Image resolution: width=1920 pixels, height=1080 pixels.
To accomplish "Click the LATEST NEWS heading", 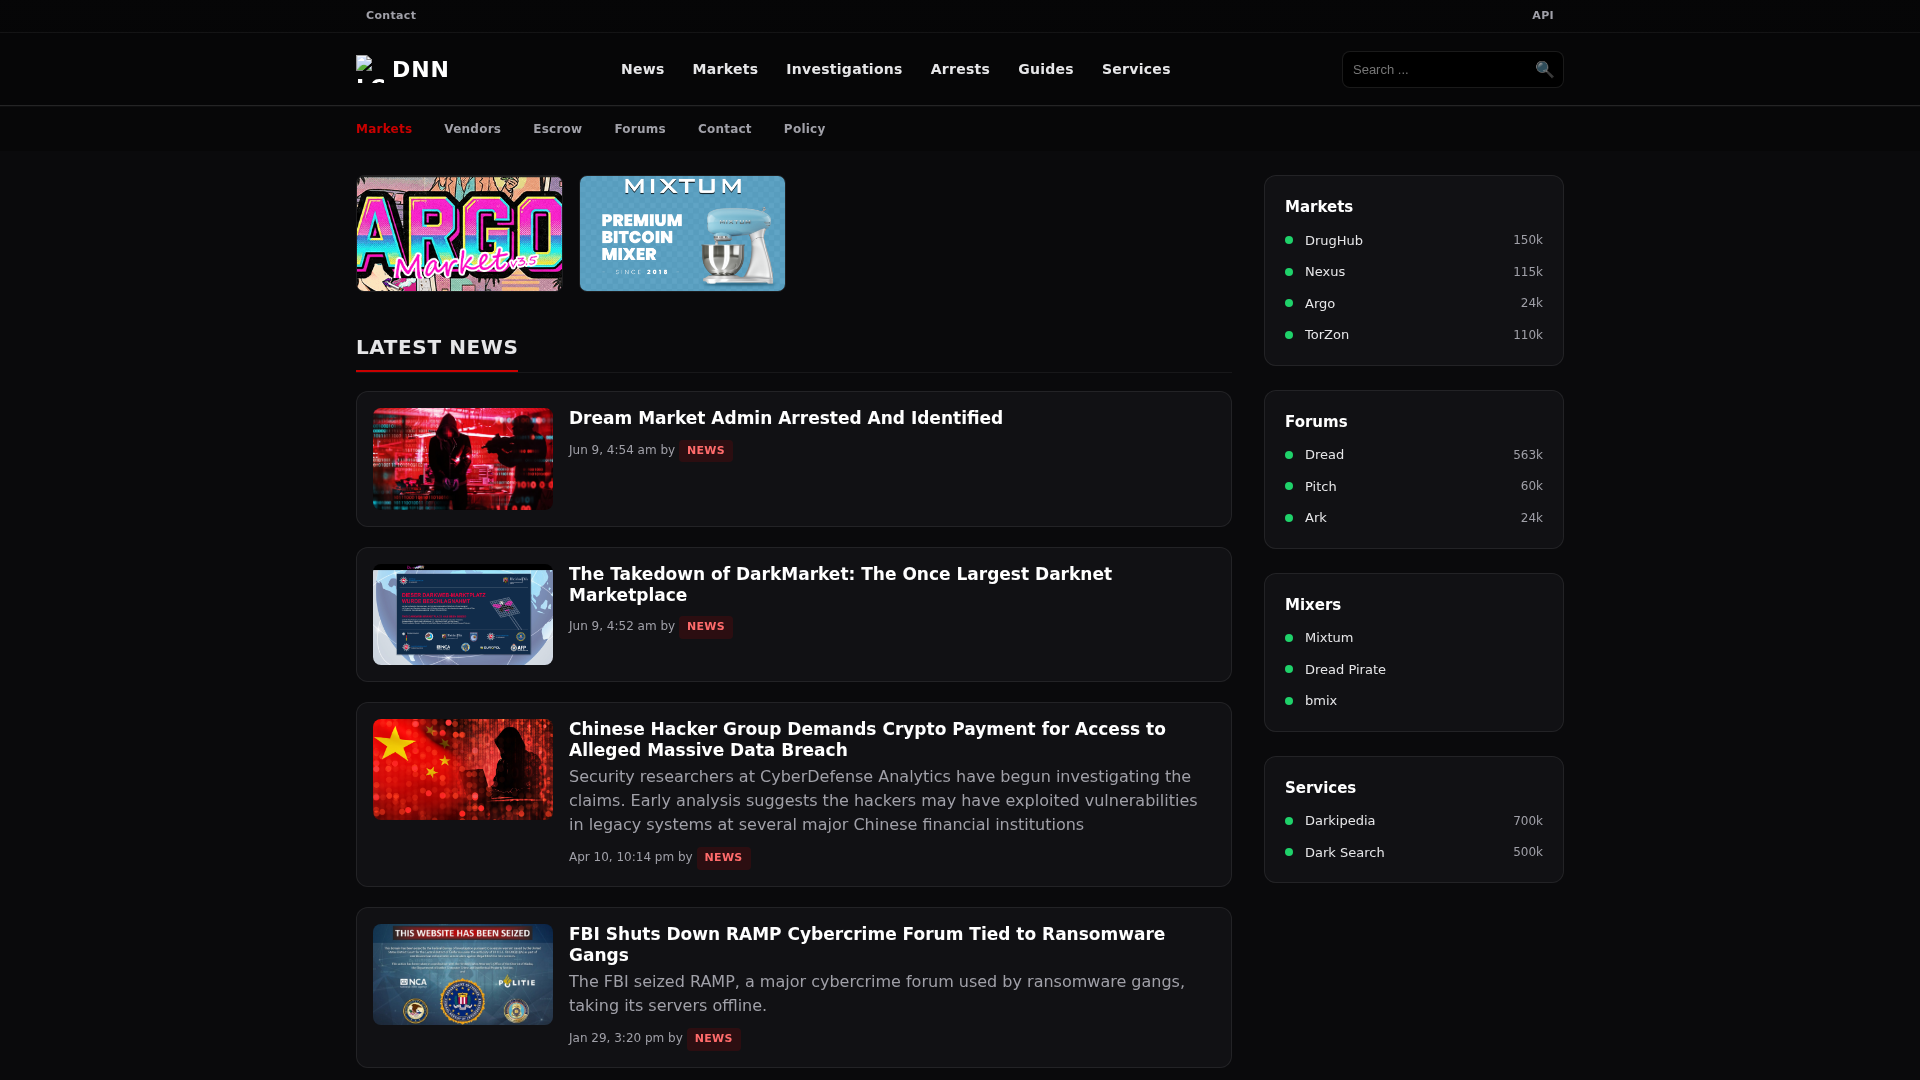I will pos(437,347).
